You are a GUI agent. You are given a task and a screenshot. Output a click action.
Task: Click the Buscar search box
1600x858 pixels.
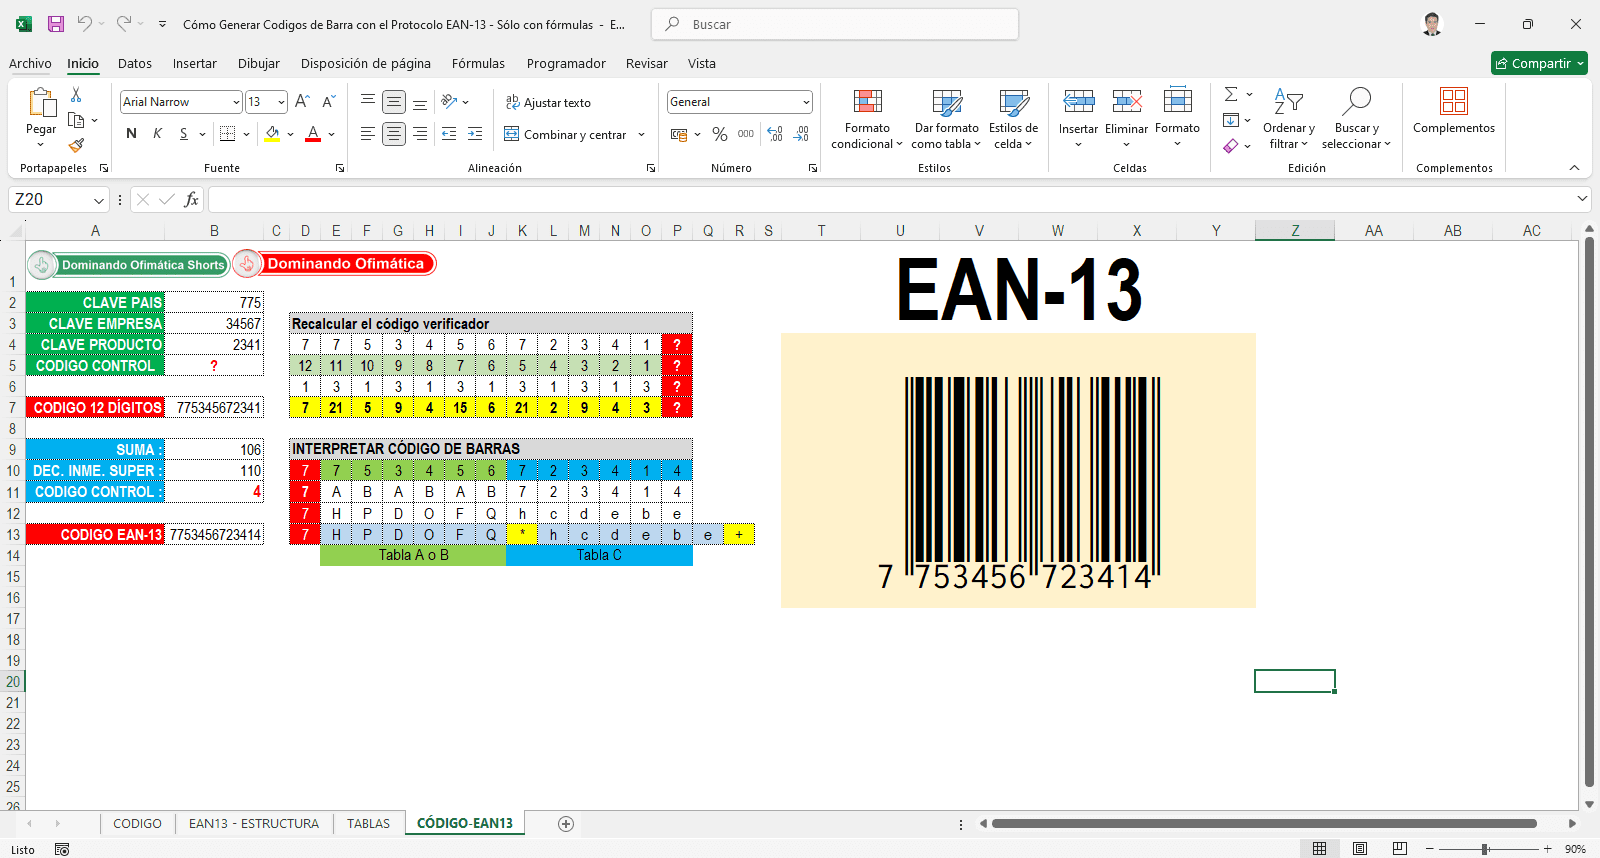coord(835,24)
